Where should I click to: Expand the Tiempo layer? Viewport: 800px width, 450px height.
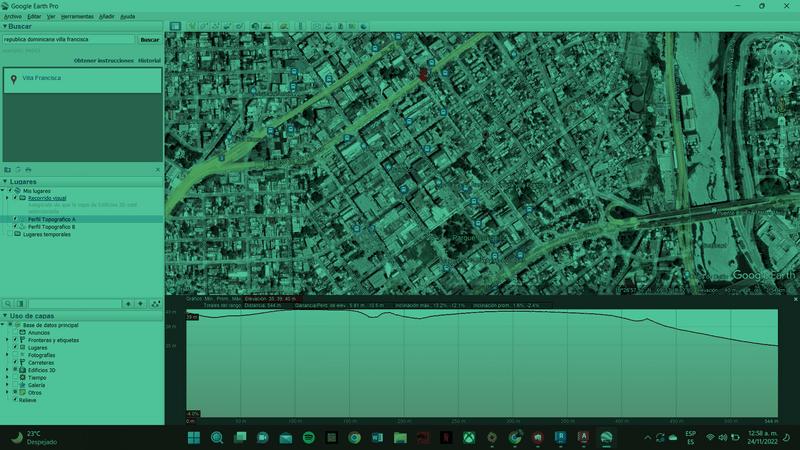(x=7, y=378)
